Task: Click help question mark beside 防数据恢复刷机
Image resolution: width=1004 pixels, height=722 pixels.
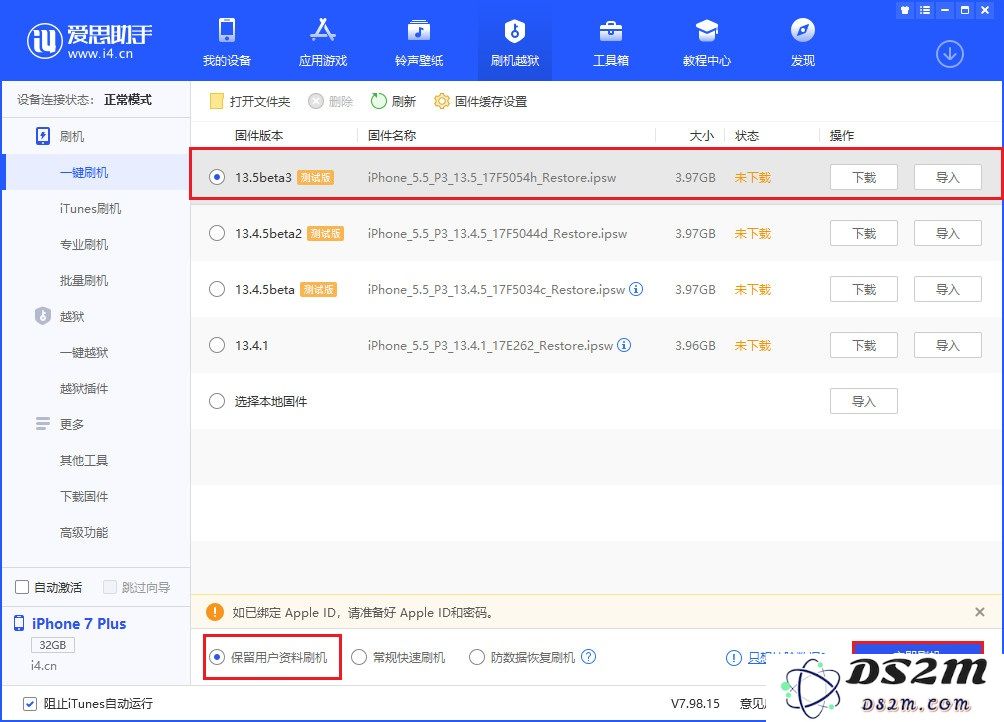Action: 588,657
